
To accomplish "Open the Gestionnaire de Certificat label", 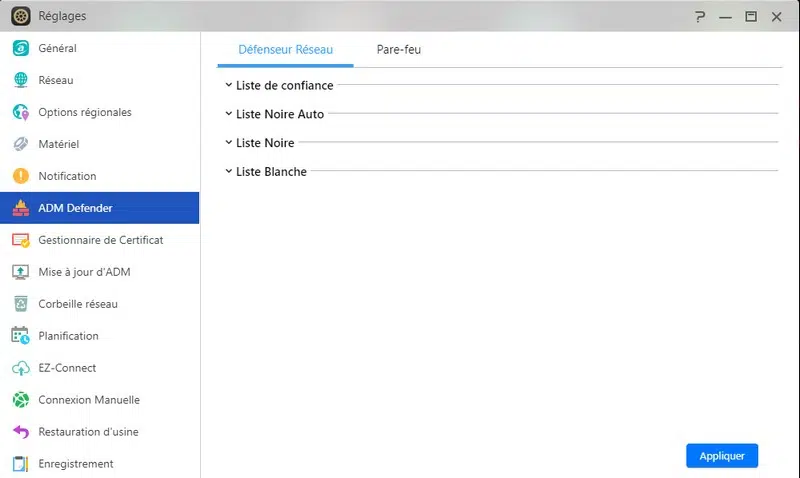I will 101,240.
